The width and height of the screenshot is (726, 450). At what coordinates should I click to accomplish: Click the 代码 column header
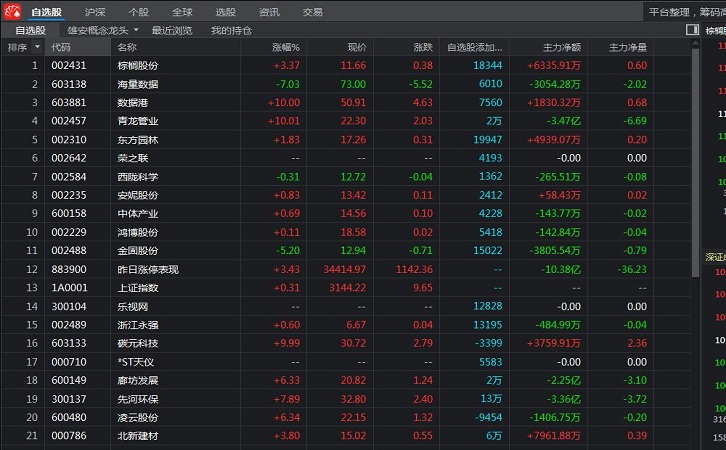[61, 47]
